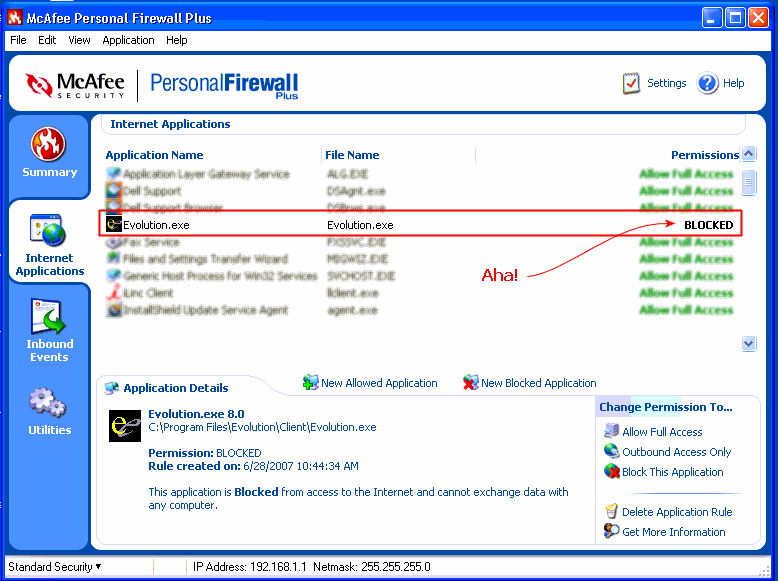Image resolution: width=778 pixels, height=581 pixels.
Task: Click Get More Information link
Action: point(673,532)
